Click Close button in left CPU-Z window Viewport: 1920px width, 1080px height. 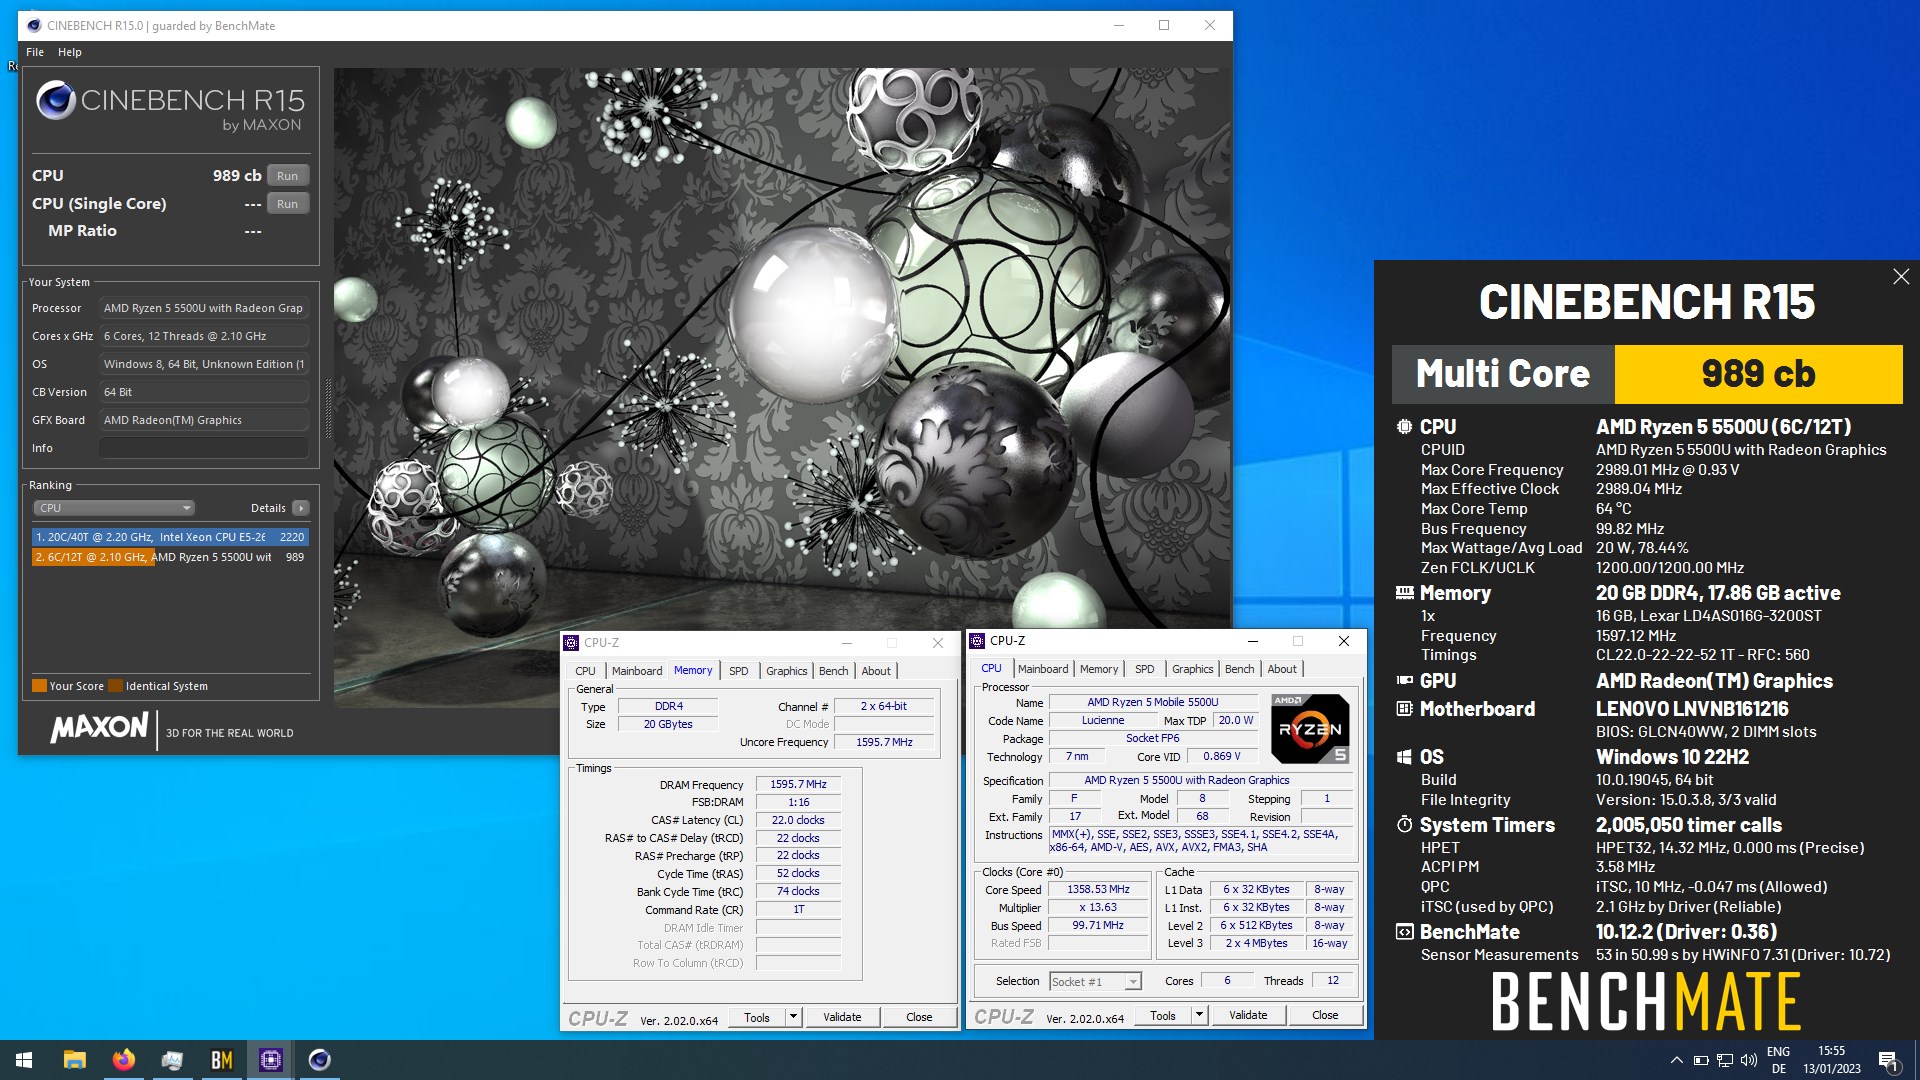click(x=919, y=1017)
